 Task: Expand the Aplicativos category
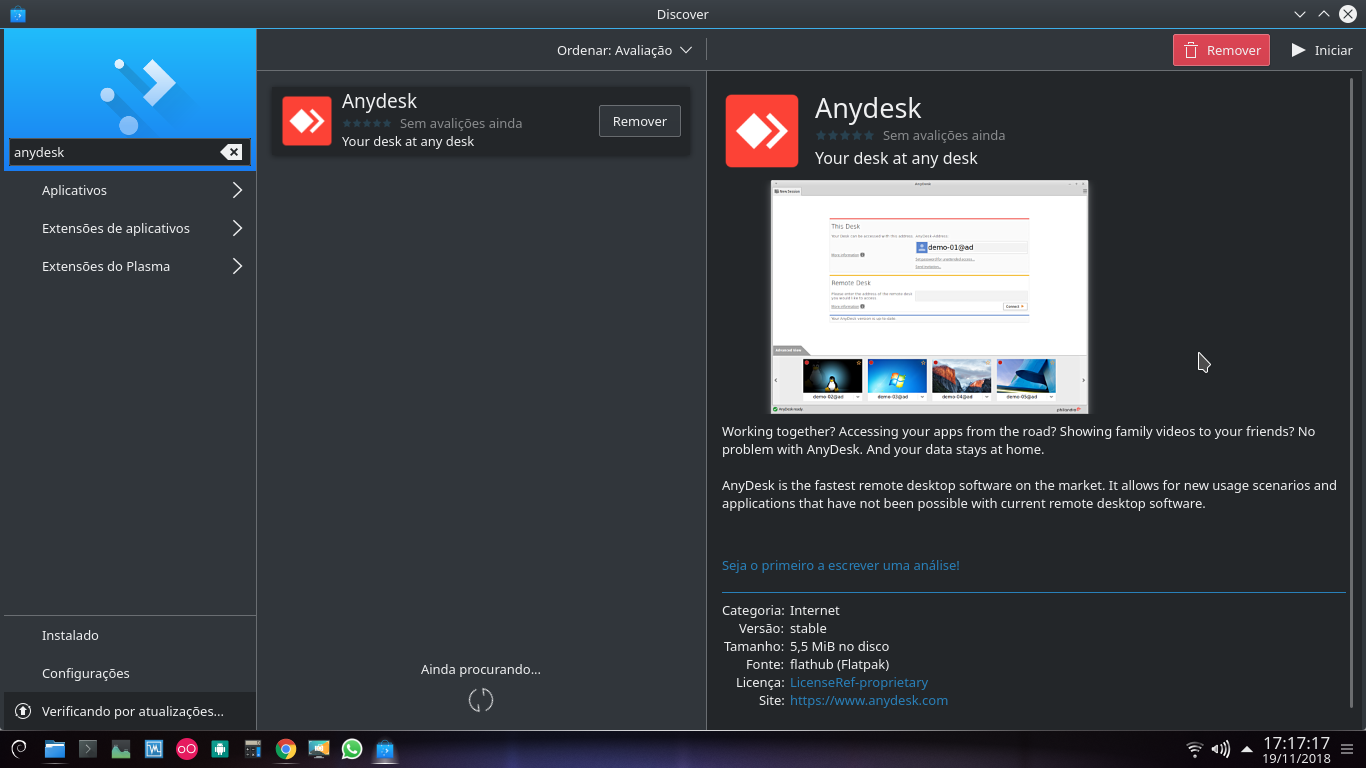coord(130,190)
